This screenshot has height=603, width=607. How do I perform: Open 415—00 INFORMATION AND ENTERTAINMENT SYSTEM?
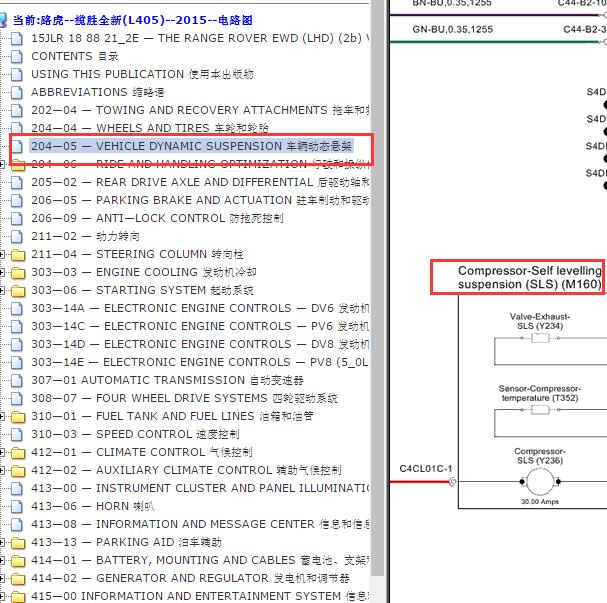200,596
